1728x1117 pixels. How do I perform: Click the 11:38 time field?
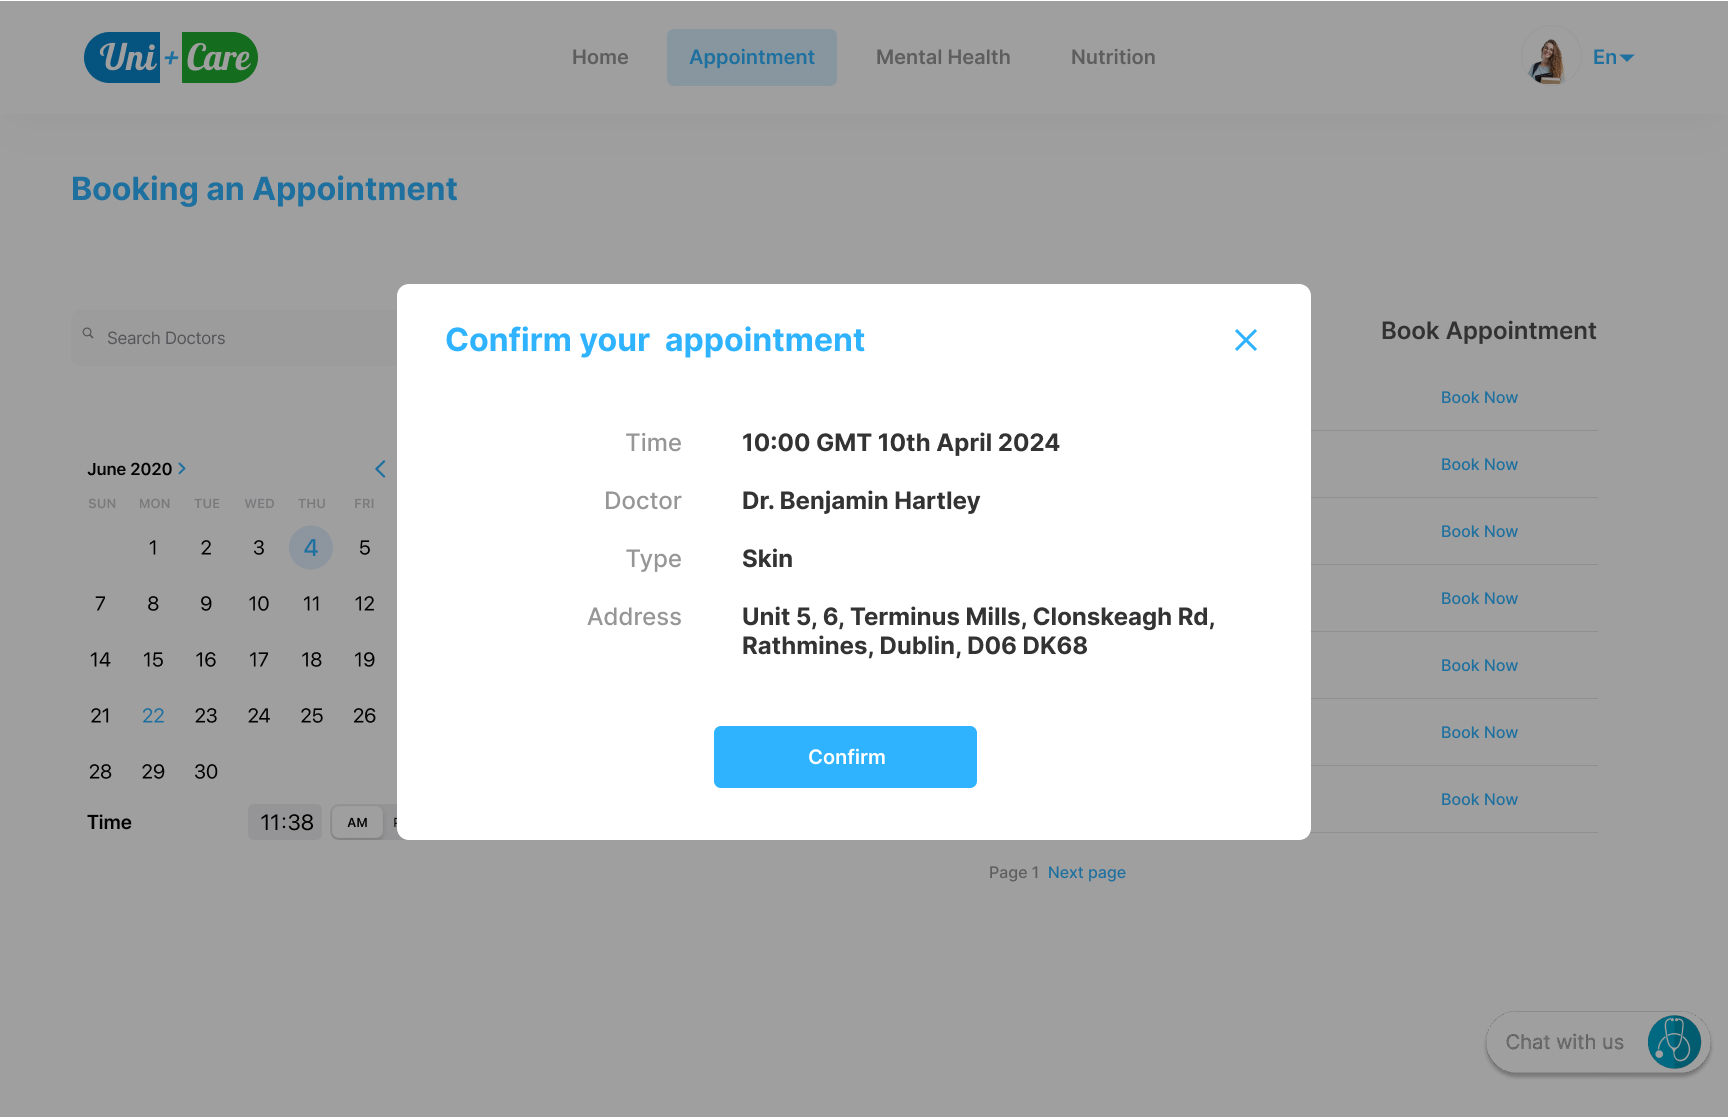(286, 822)
